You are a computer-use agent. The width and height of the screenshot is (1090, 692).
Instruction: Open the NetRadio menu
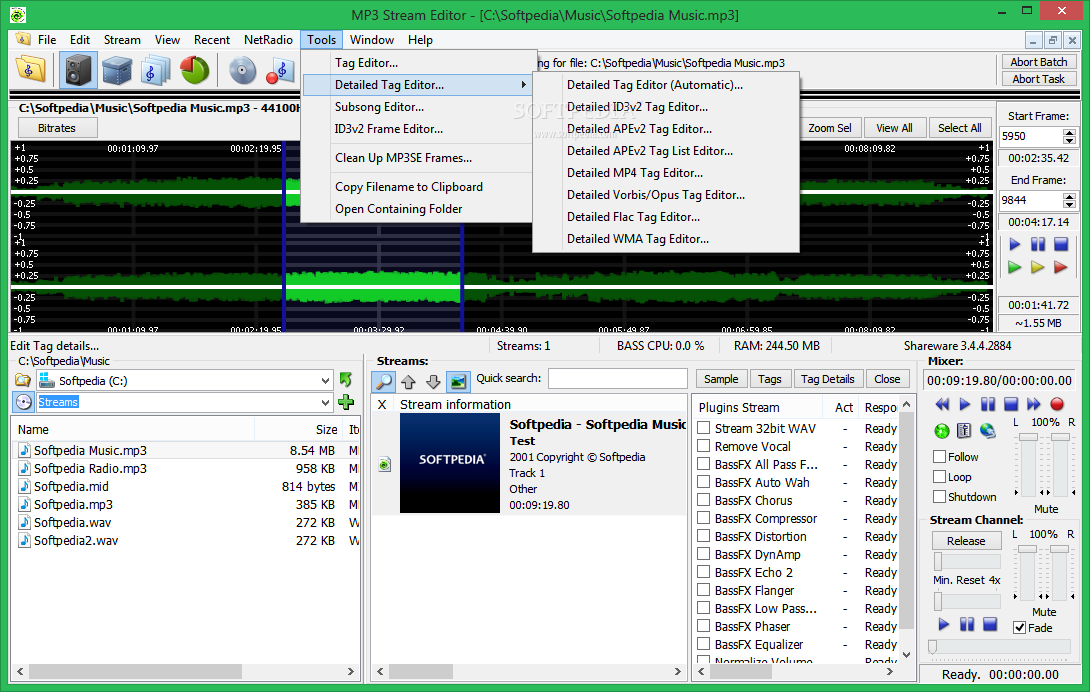tap(268, 40)
